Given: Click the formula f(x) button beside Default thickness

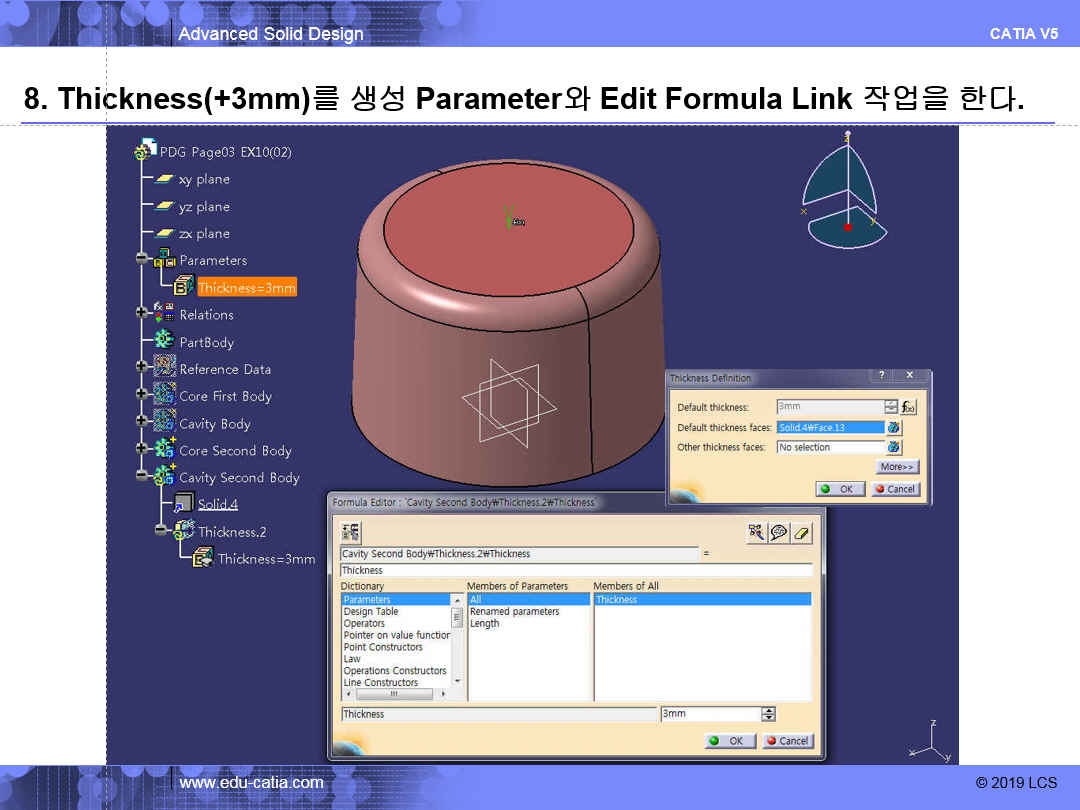Looking at the screenshot, I should coord(908,407).
